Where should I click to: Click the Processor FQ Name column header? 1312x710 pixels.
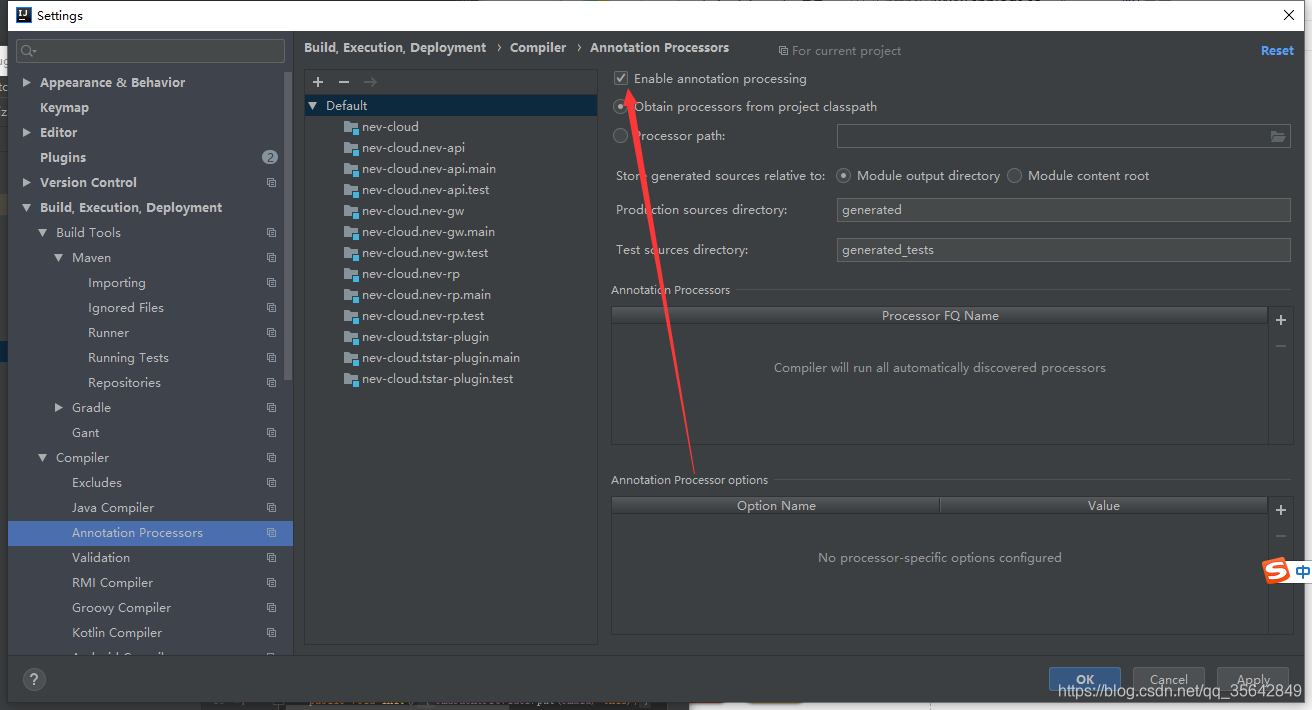[940, 316]
